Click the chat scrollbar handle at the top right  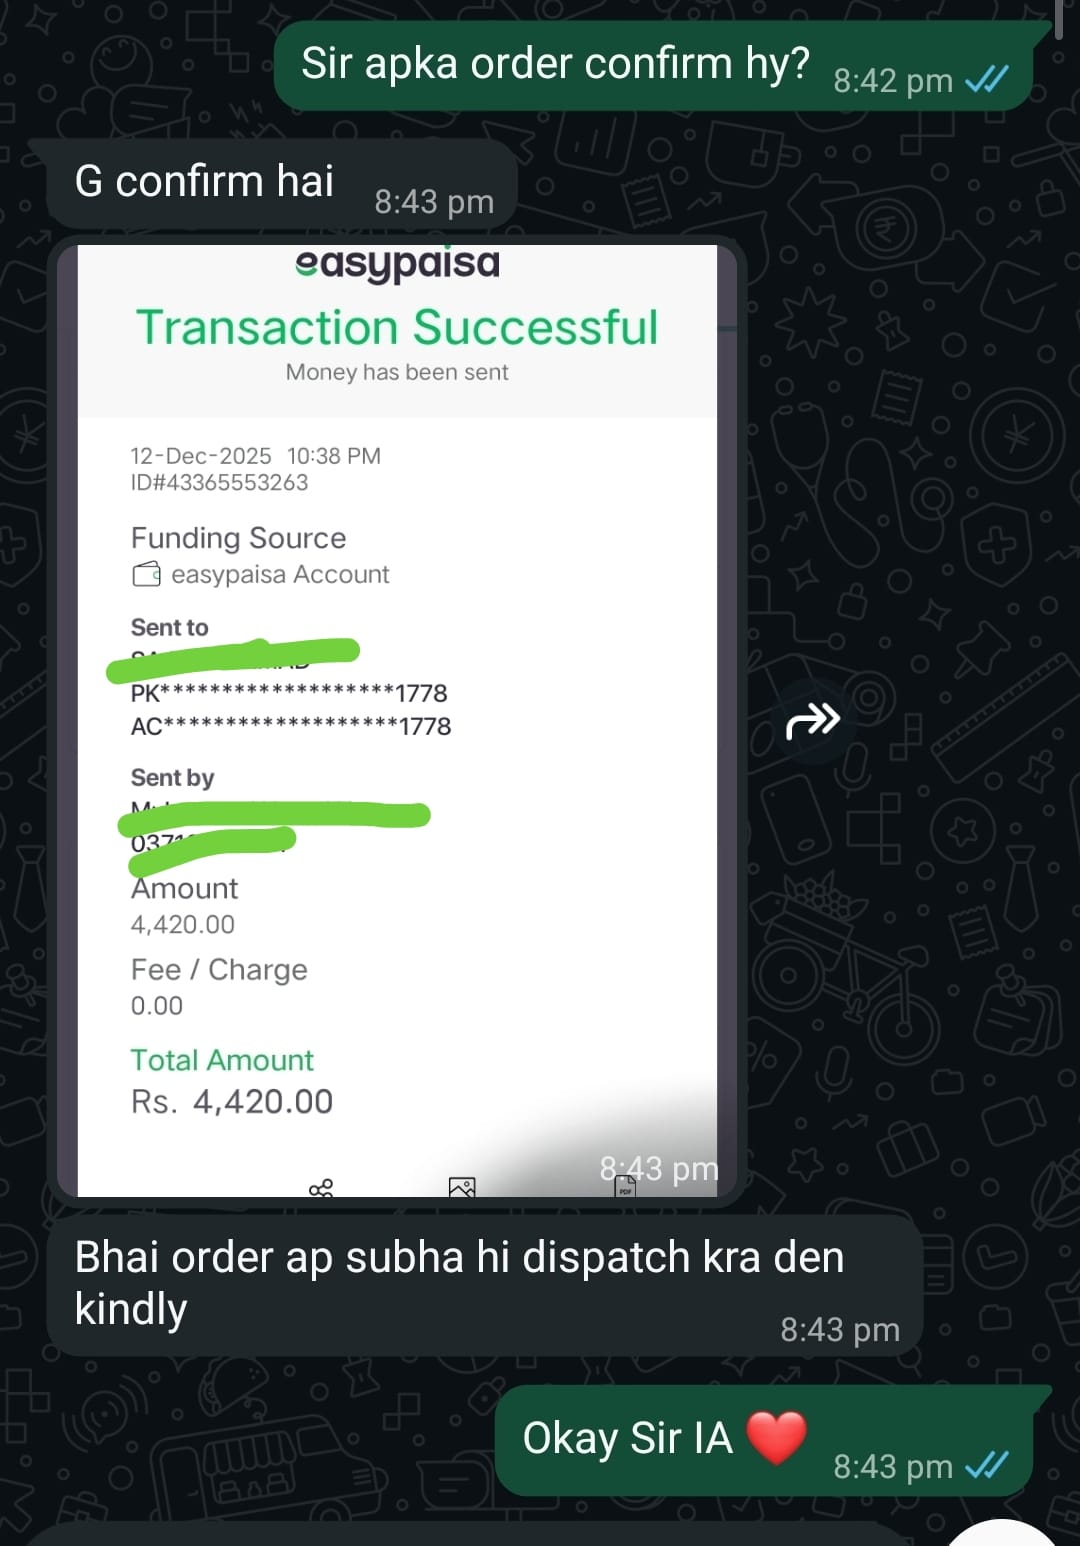pyautogui.click(x=1058, y=20)
